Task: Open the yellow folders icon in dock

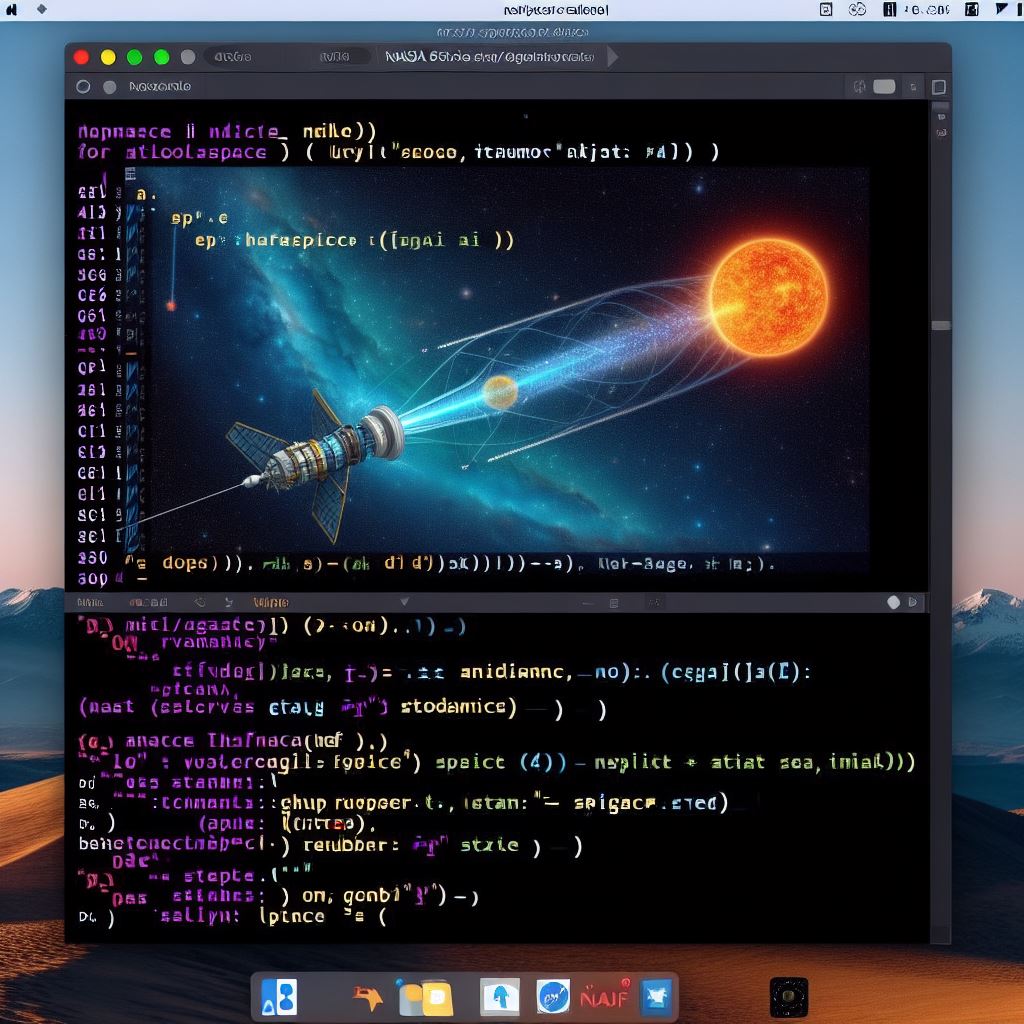Action: [x=425, y=997]
